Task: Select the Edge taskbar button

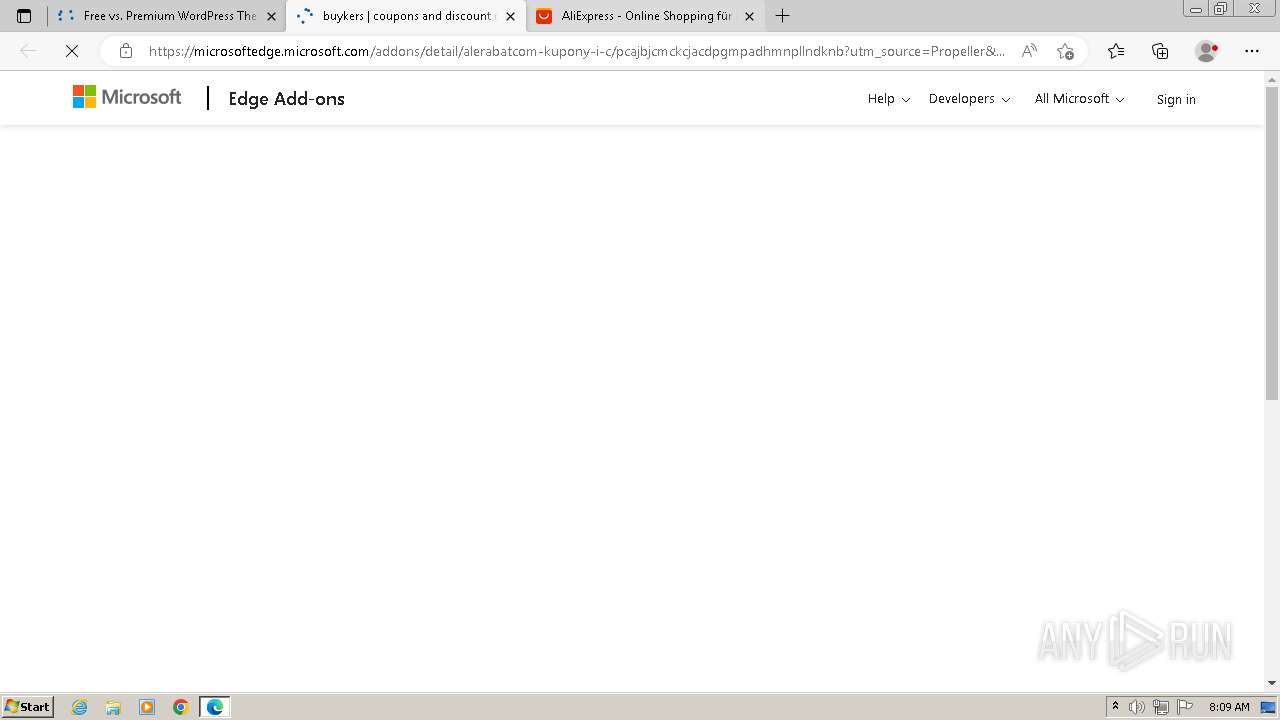Action: pos(215,707)
